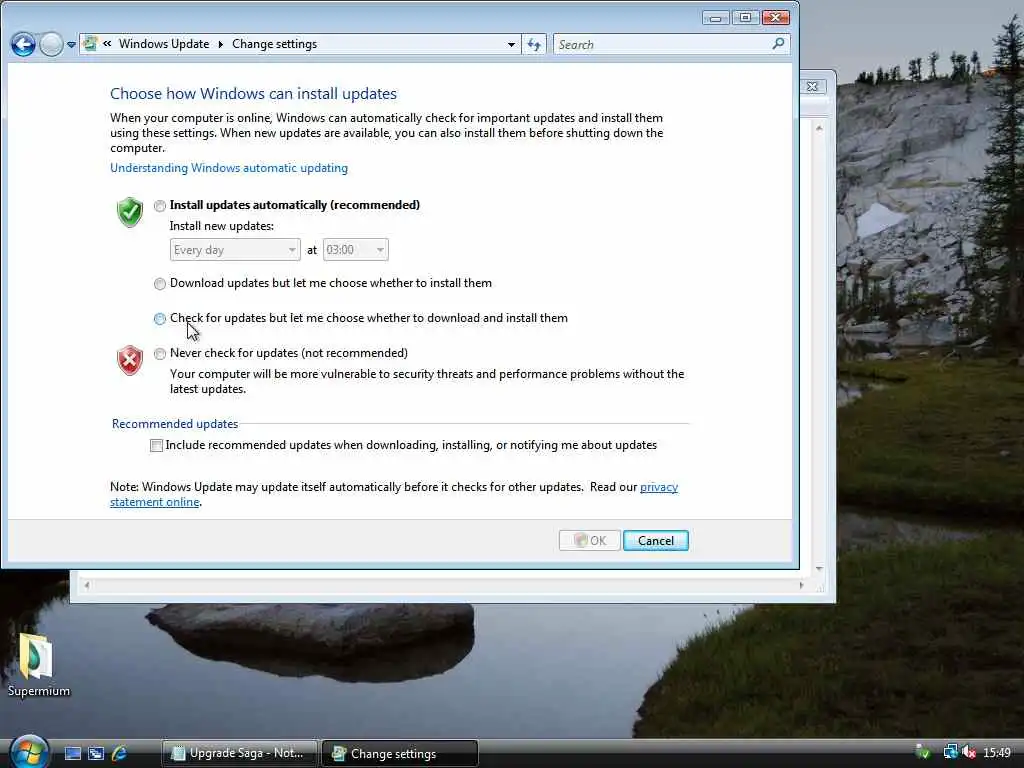Screen dimensions: 1024x768
Task: Close the background window behind Change settings
Action: click(812, 86)
